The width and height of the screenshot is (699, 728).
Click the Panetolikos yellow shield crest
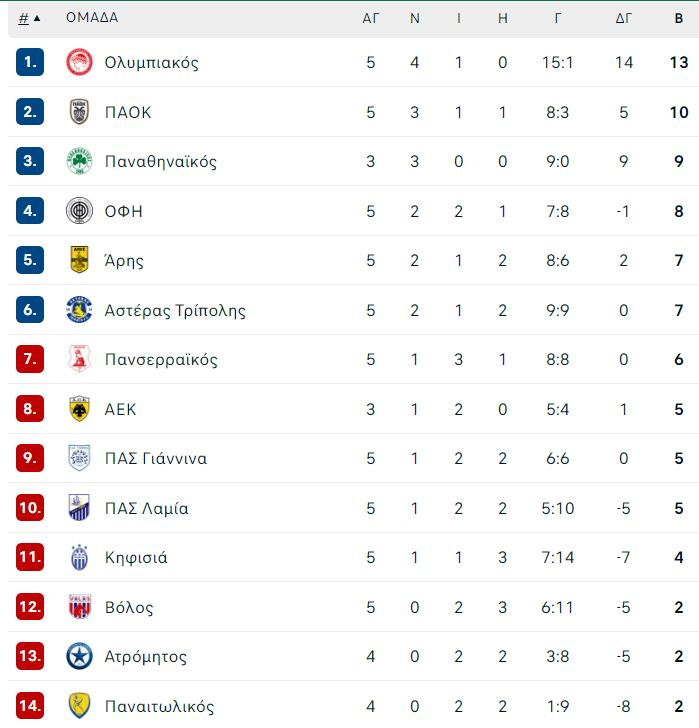79,706
